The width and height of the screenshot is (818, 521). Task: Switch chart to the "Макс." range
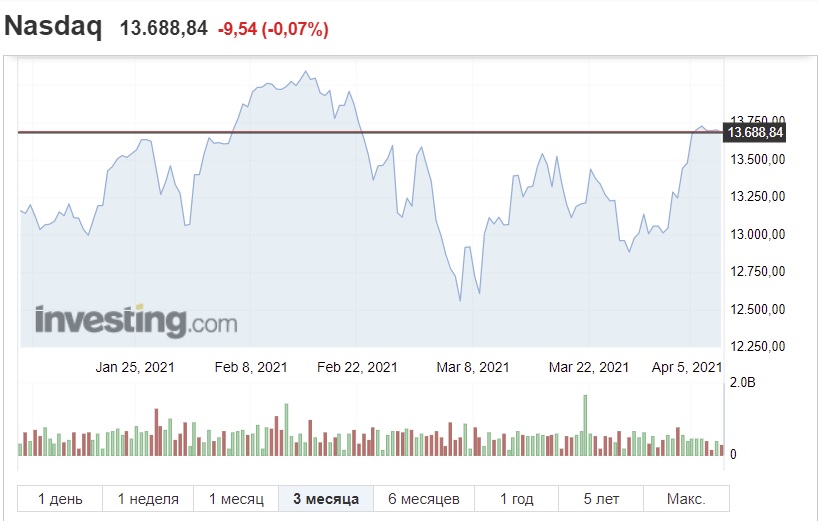[x=685, y=498]
